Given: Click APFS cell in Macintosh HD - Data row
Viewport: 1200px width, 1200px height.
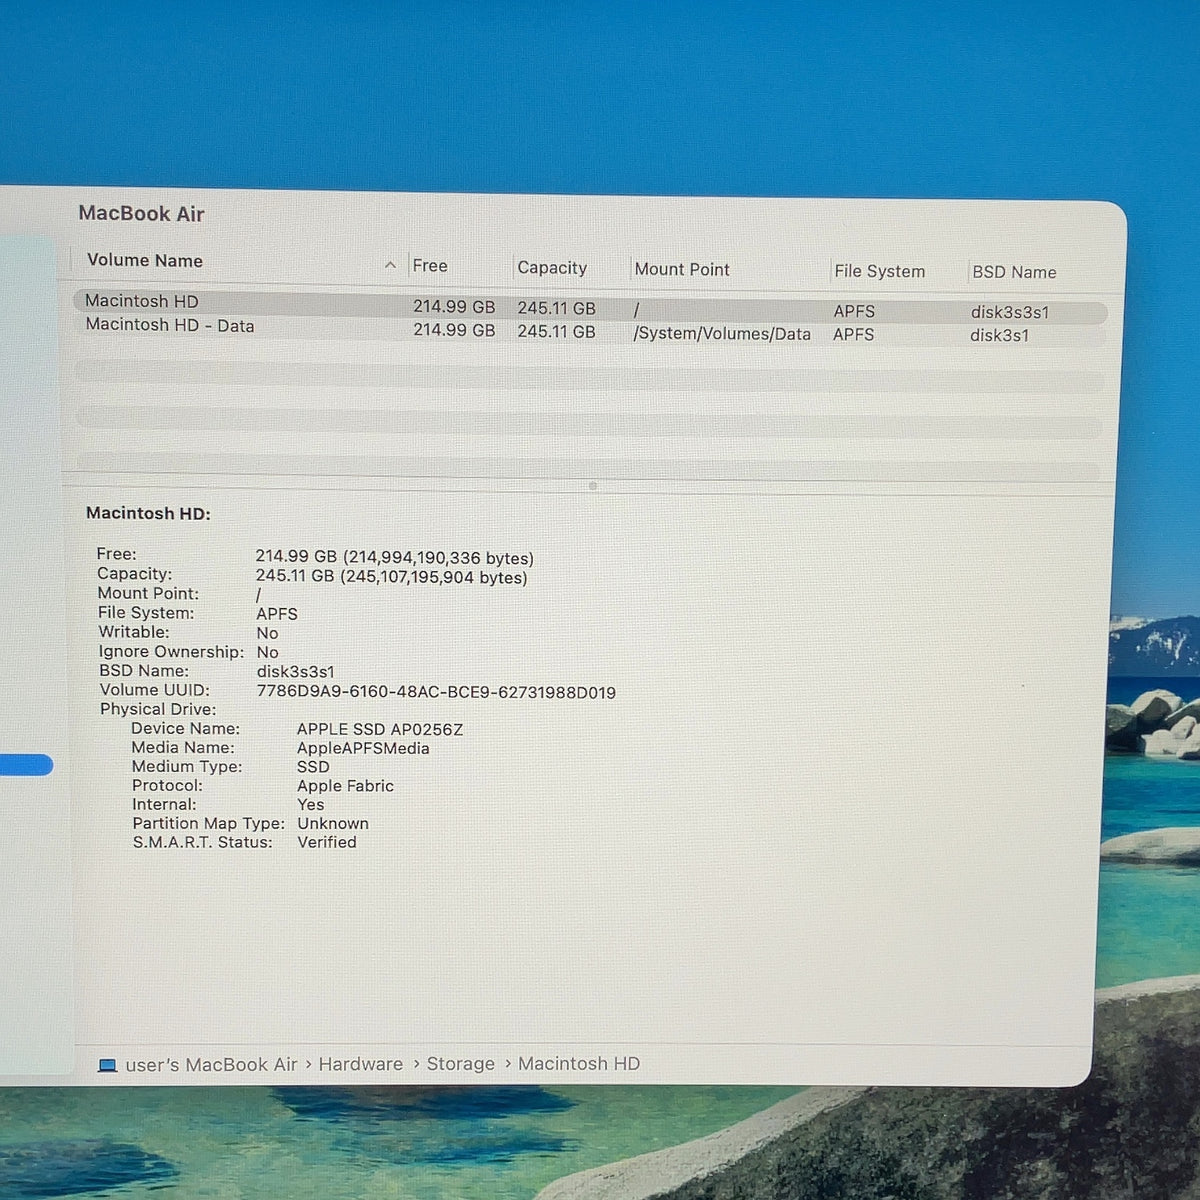Looking at the screenshot, I should click(853, 334).
